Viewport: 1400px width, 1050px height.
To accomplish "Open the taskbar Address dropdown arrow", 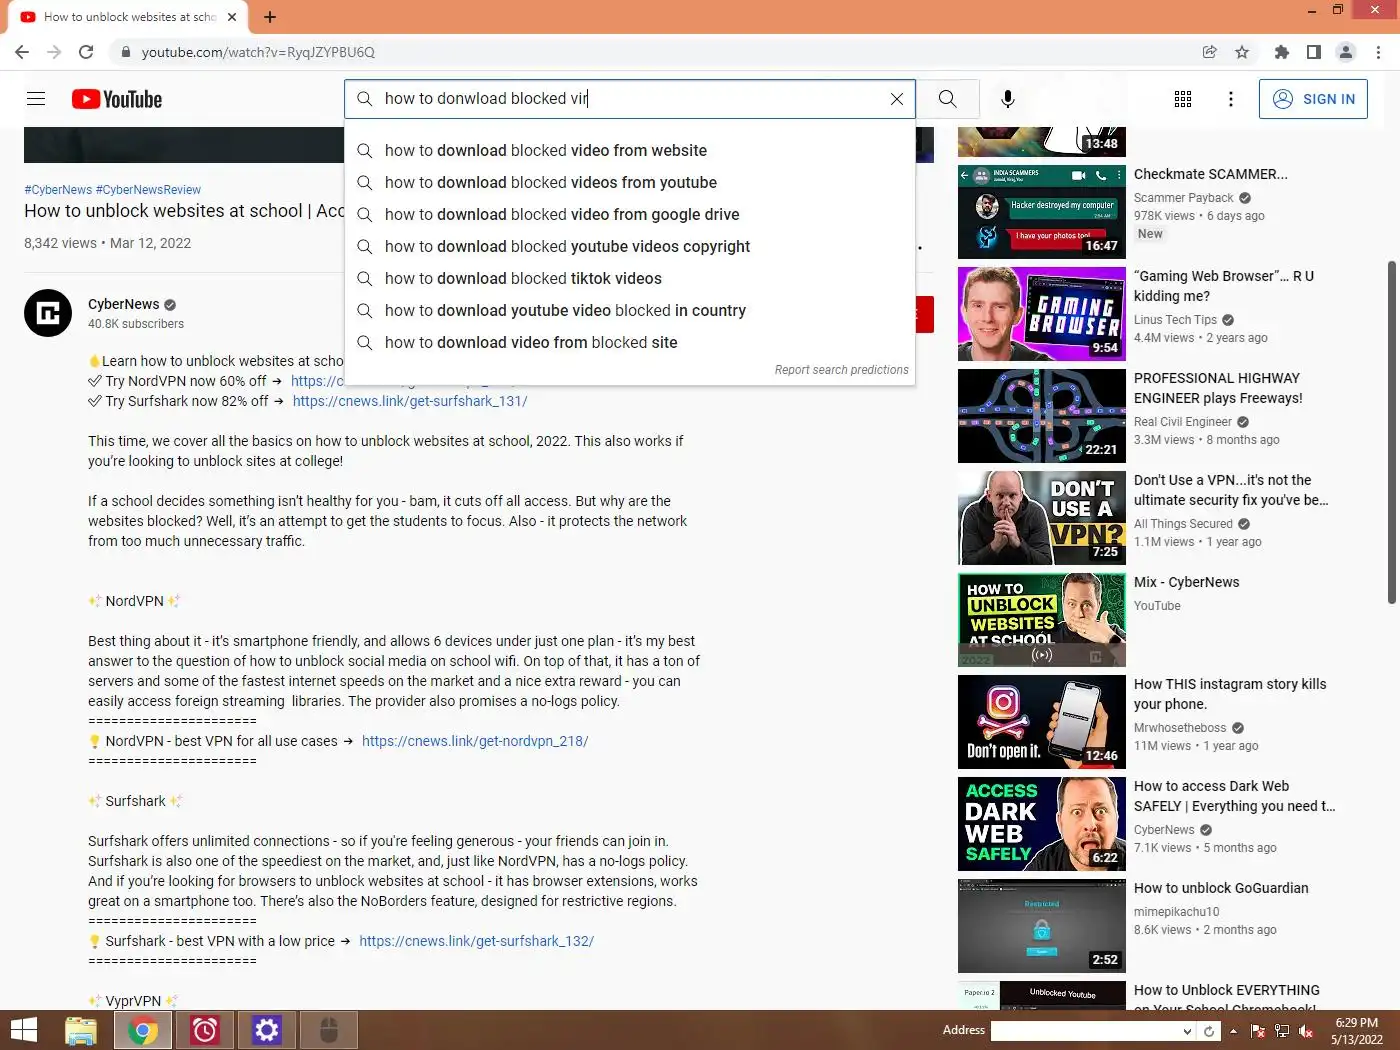I will (1187, 1031).
